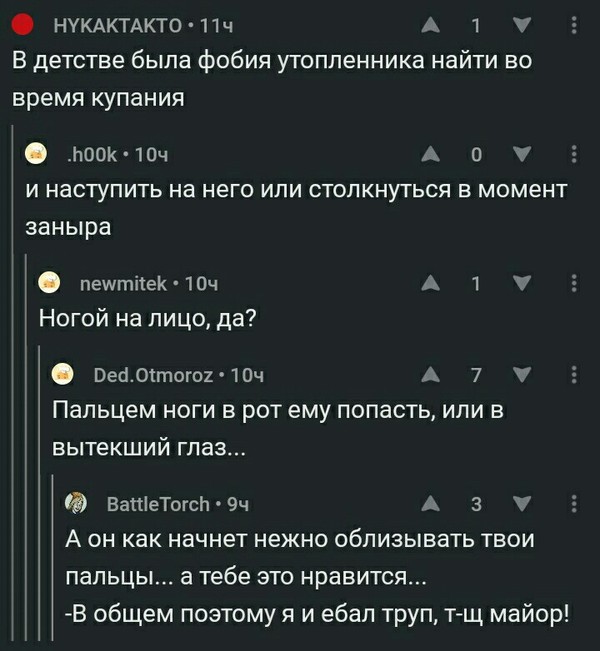Screen dimensions: 600x651
Task: Downvote the Ded.Otmoroz comment
Action: coord(522,374)
